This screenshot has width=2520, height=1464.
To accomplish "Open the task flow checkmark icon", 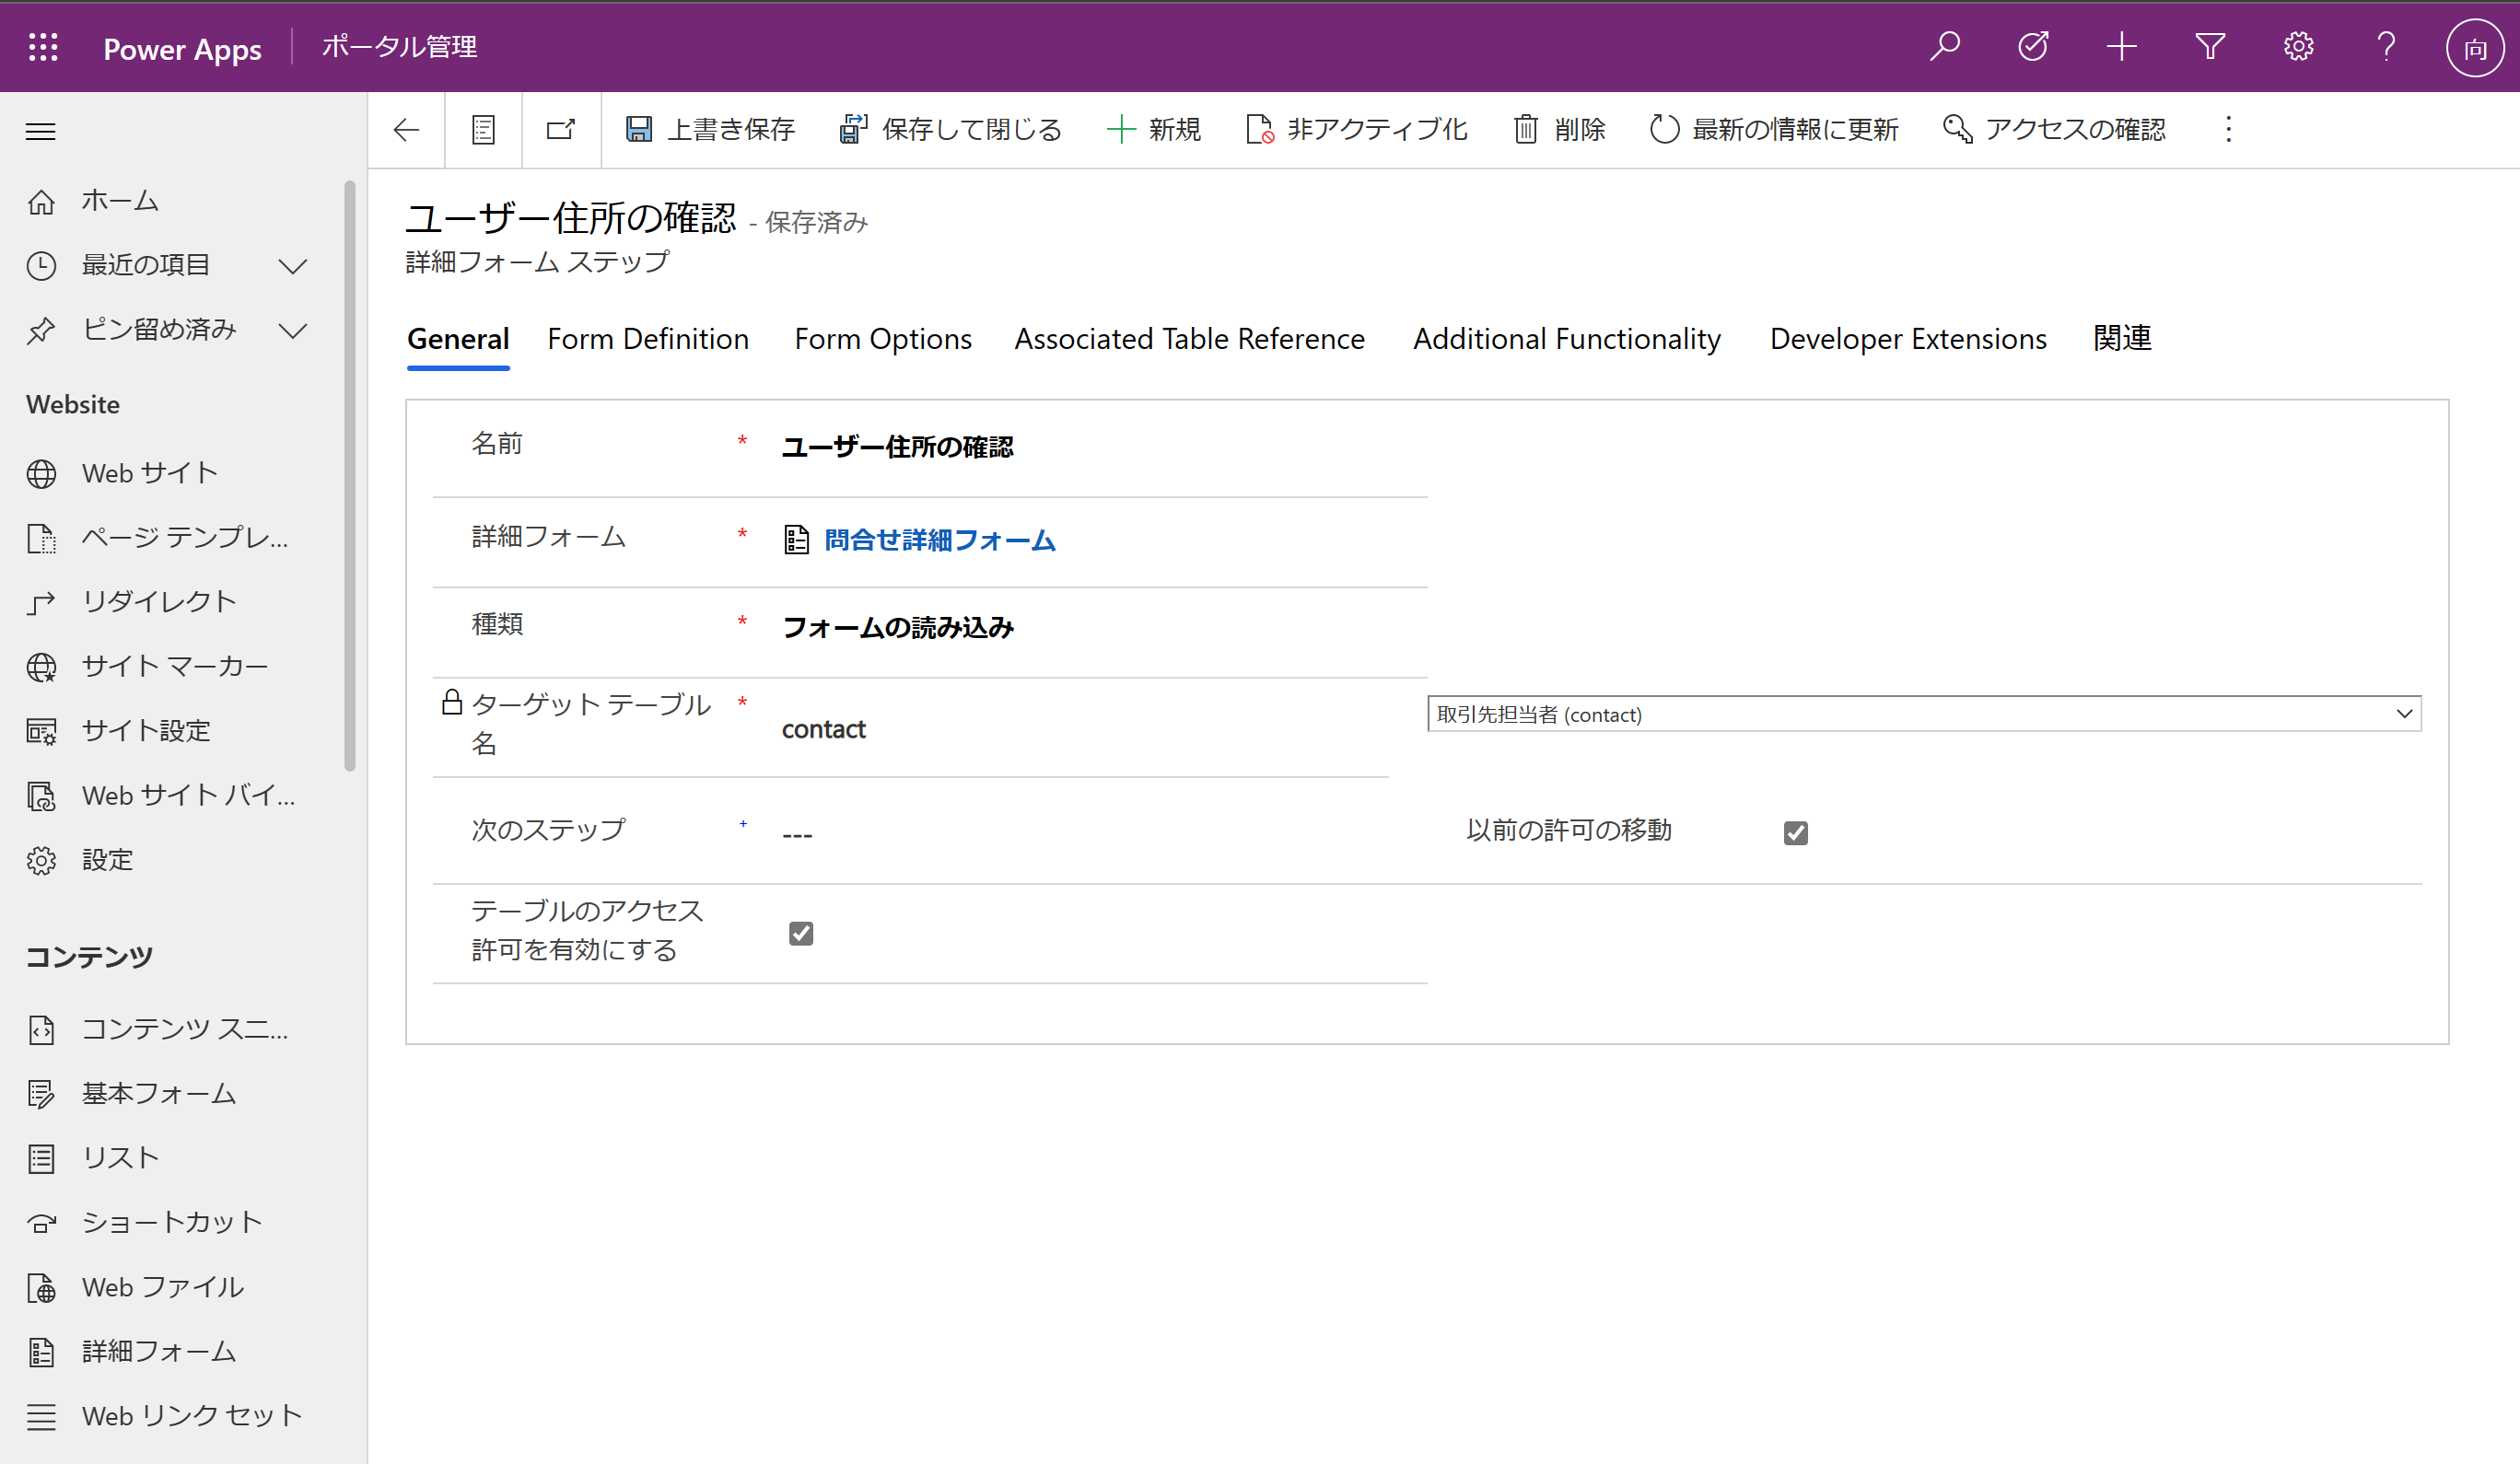I will click(x=2033, y=47).
